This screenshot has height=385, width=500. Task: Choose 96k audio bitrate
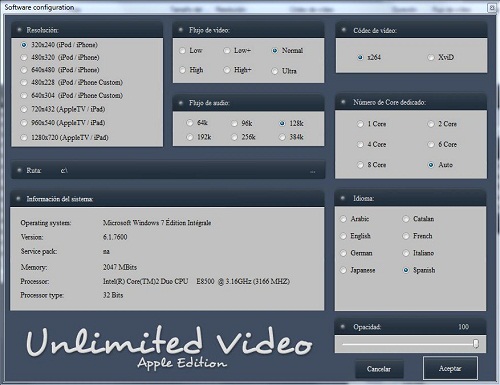234,124
